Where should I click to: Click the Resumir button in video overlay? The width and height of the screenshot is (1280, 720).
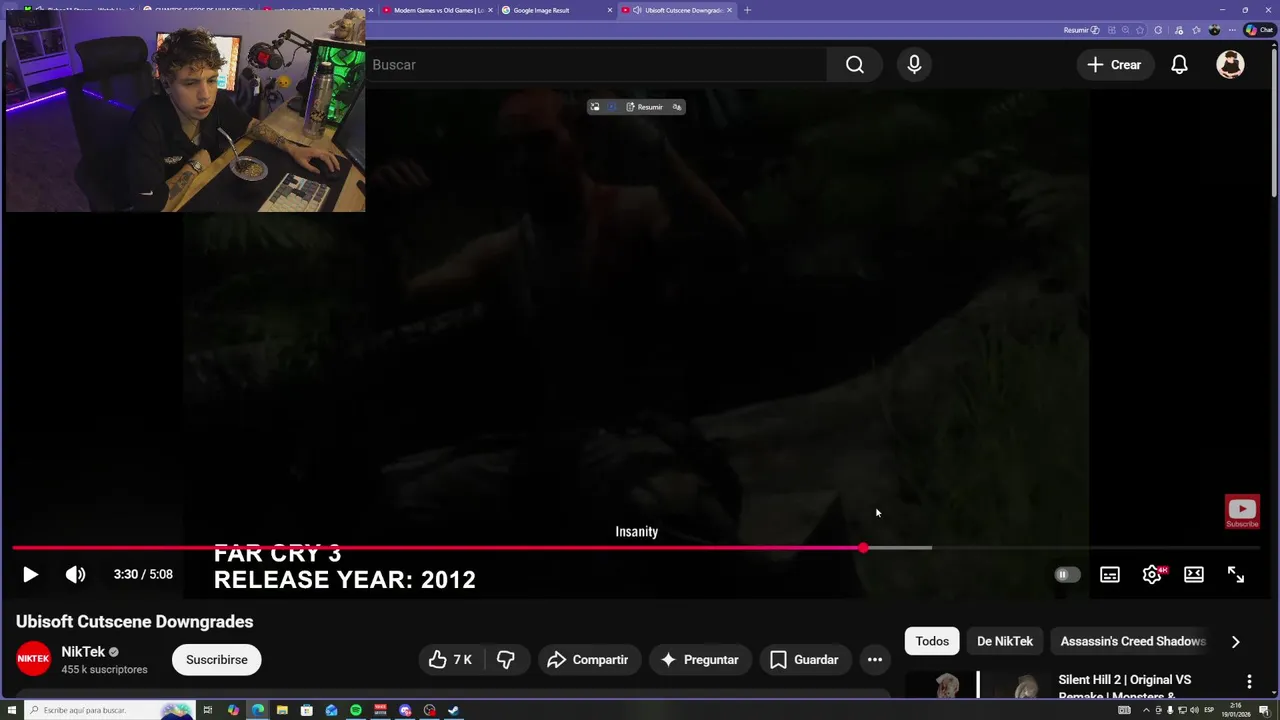(x=644, y=107)
